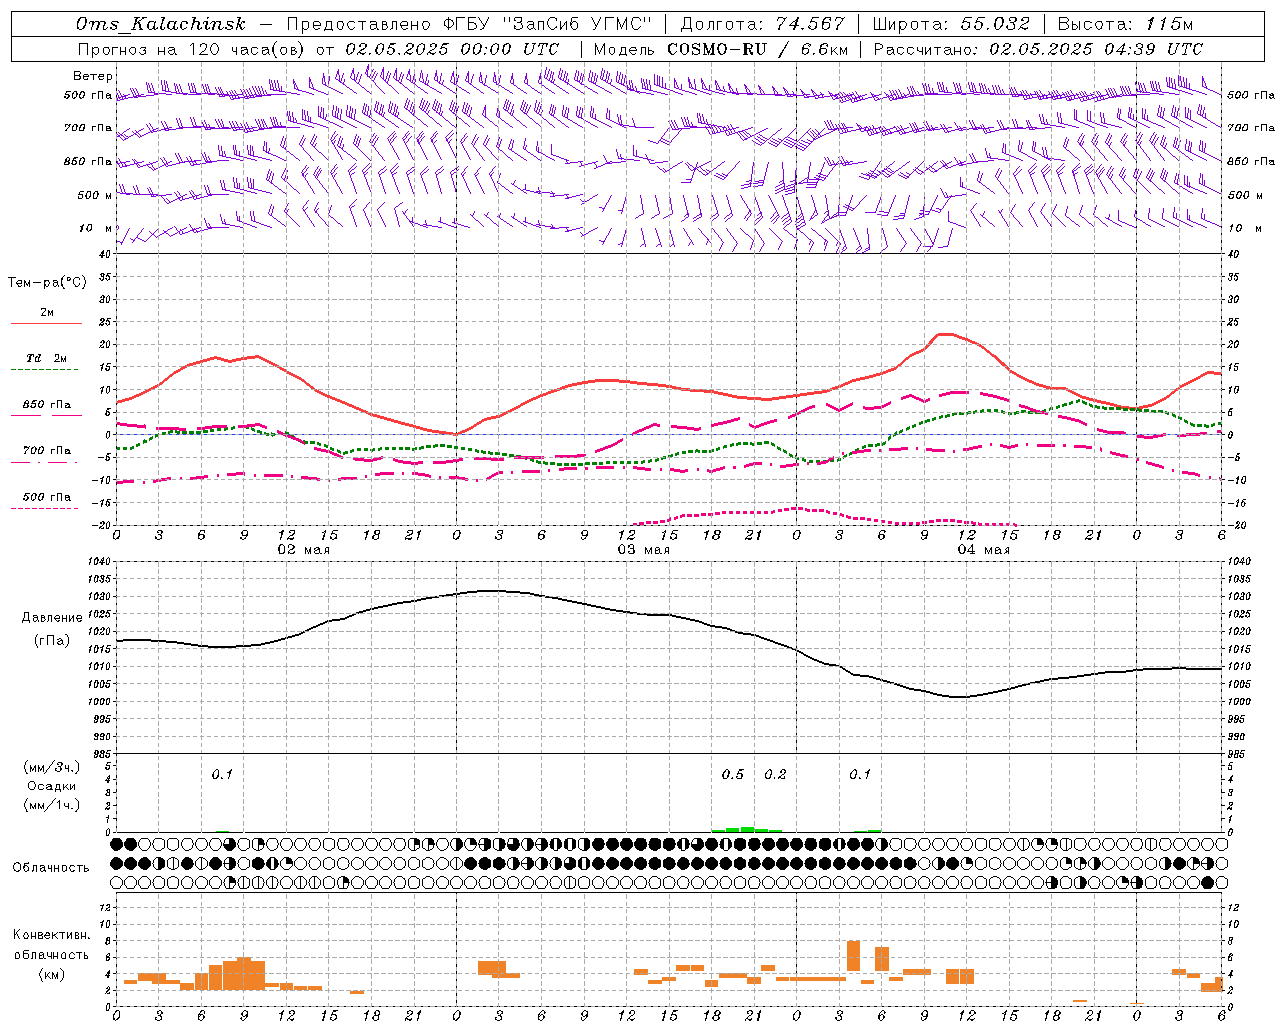This screenshot has width=1280, height=1024.
Task: Click the 'Облачность' cloudiness label
Action: [x=51, y=868]
